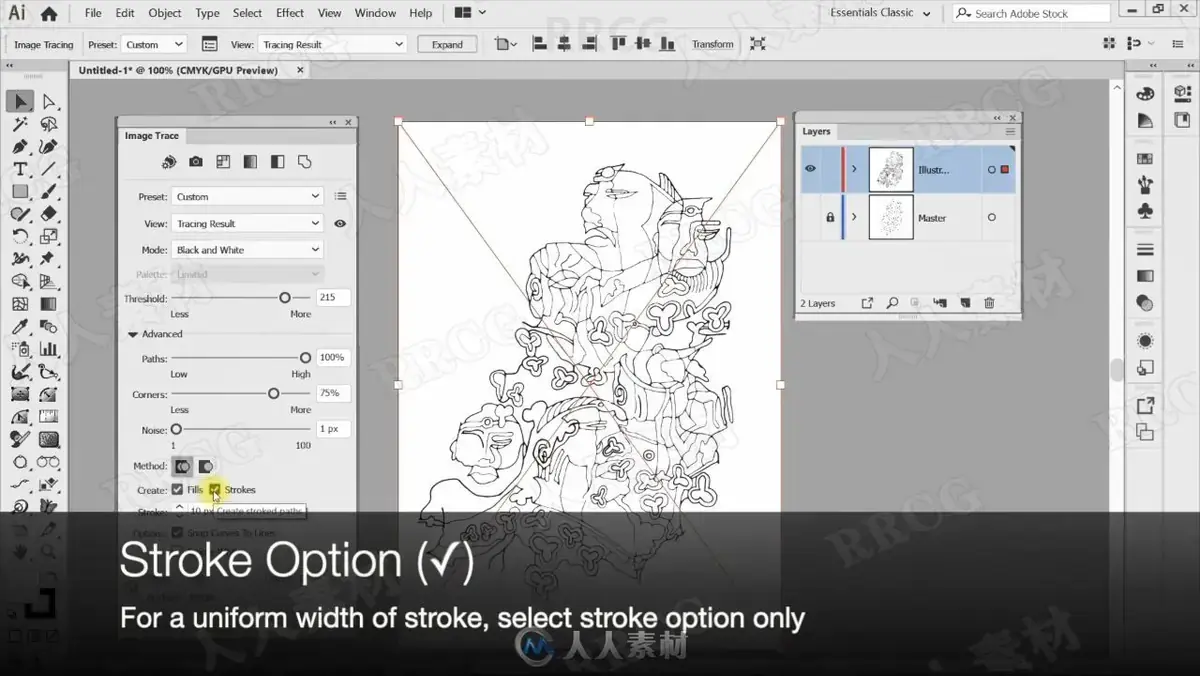Open the Type menu
Image resolution: width=1200 pixels, height=676 pixels.
207,13
